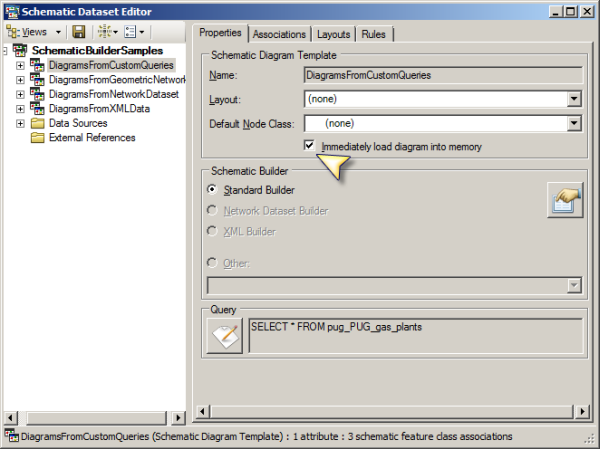
Task: Click tree panel scroll left arrow
Action: 11,418
